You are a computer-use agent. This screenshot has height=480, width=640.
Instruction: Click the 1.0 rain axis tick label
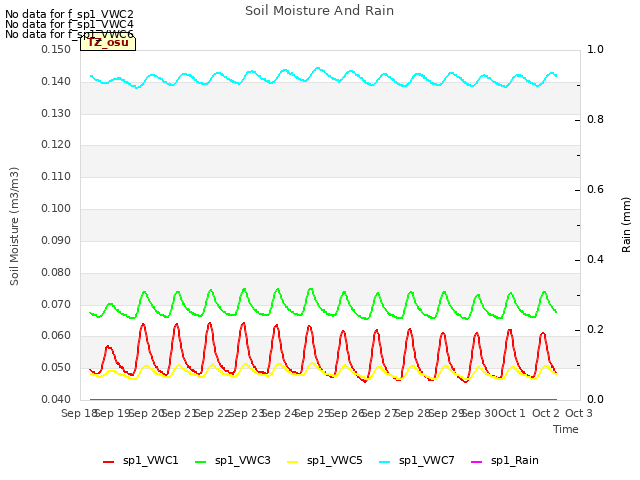[595, 49]
